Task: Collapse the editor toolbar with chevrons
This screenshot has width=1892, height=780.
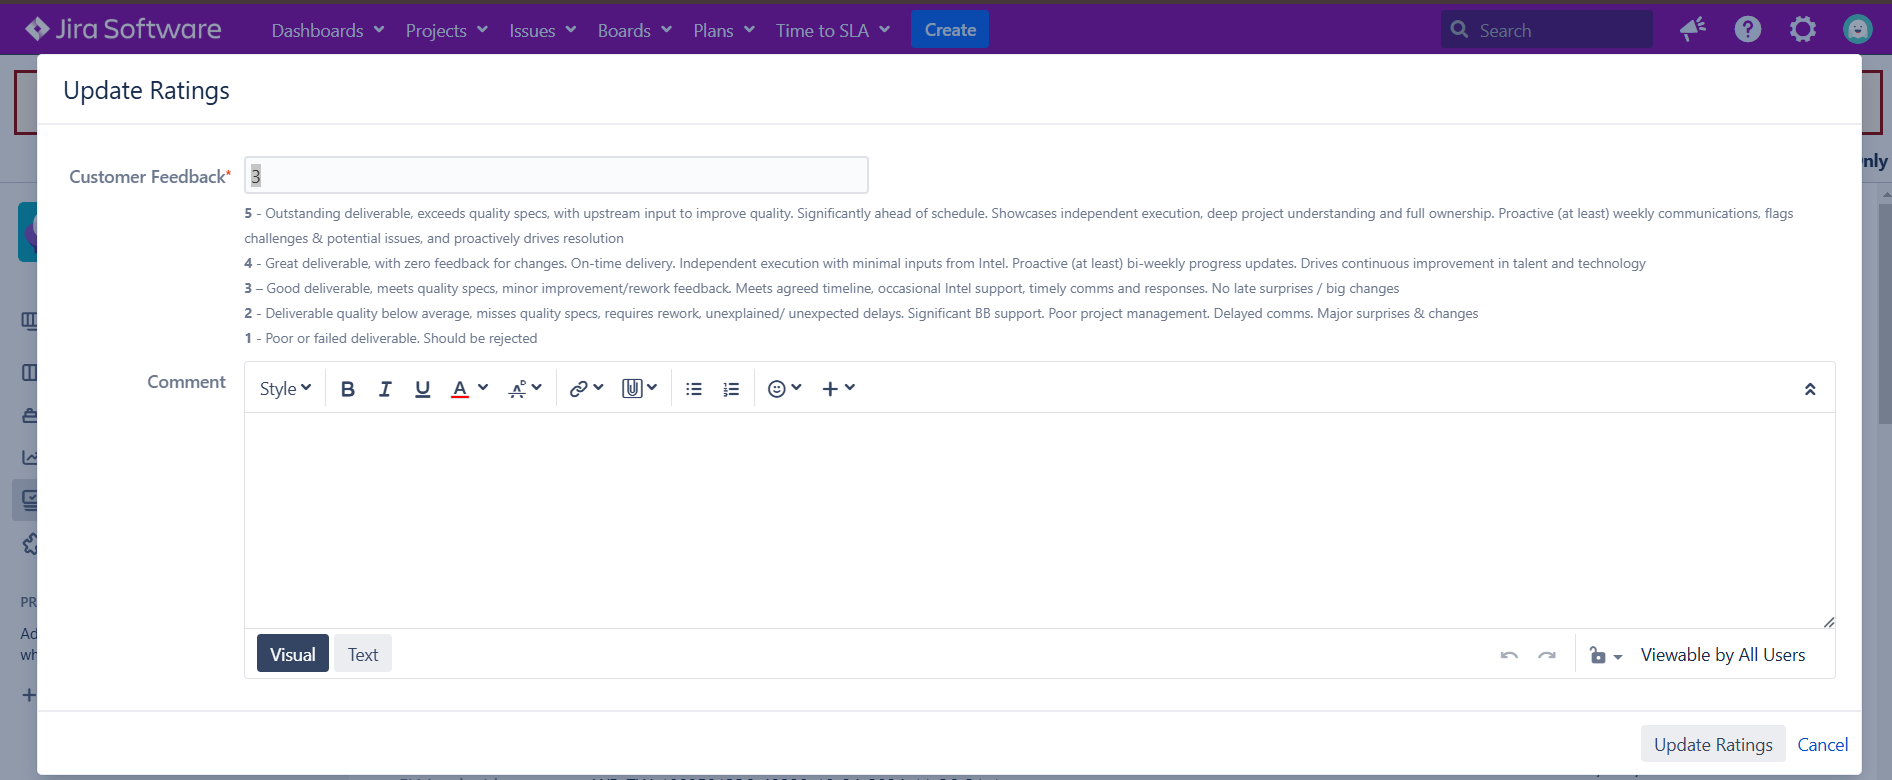Action: point(1810,389)
